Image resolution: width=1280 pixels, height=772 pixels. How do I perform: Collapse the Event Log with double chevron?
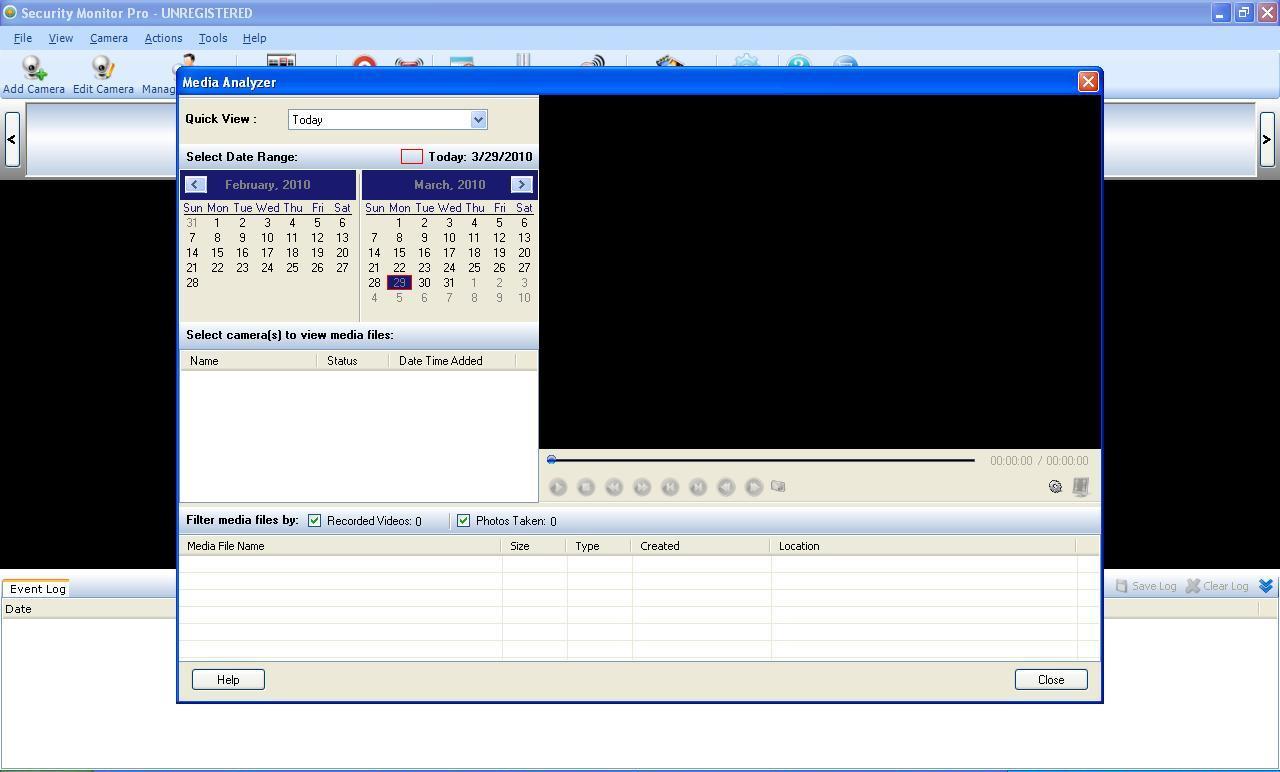(1266, 586)
